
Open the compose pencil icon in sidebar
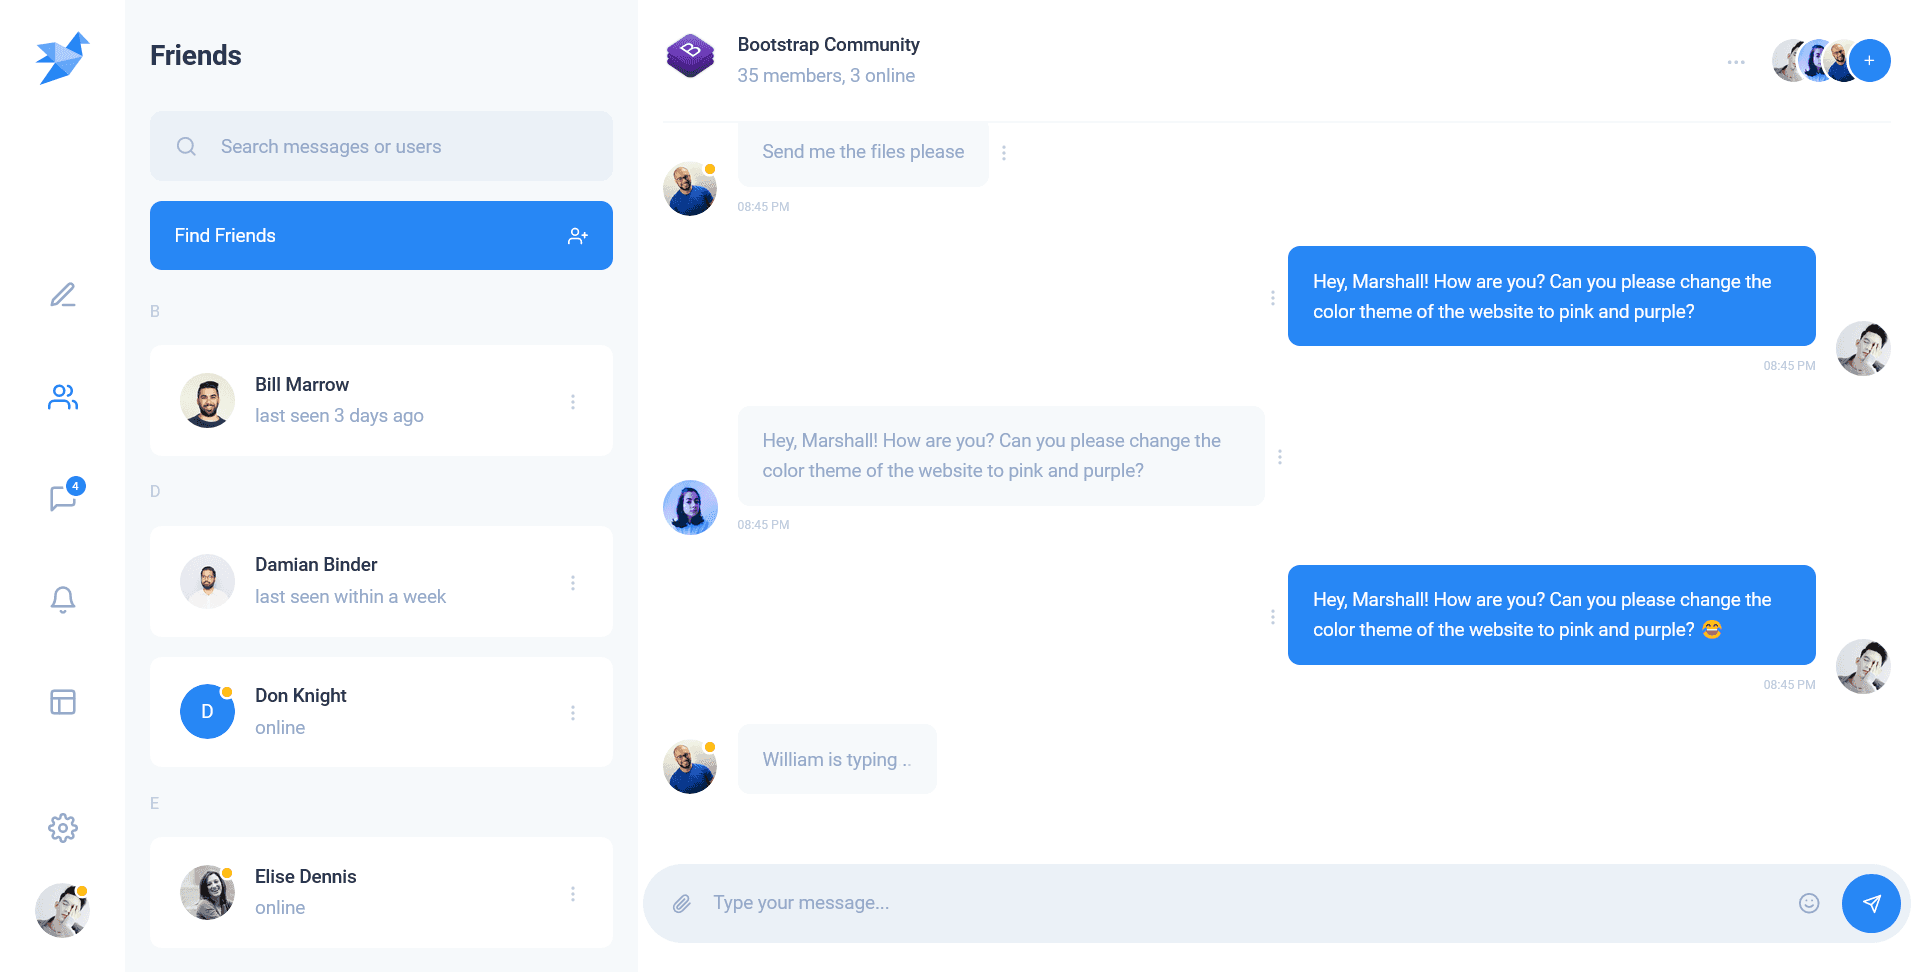(x=63, y=295)
